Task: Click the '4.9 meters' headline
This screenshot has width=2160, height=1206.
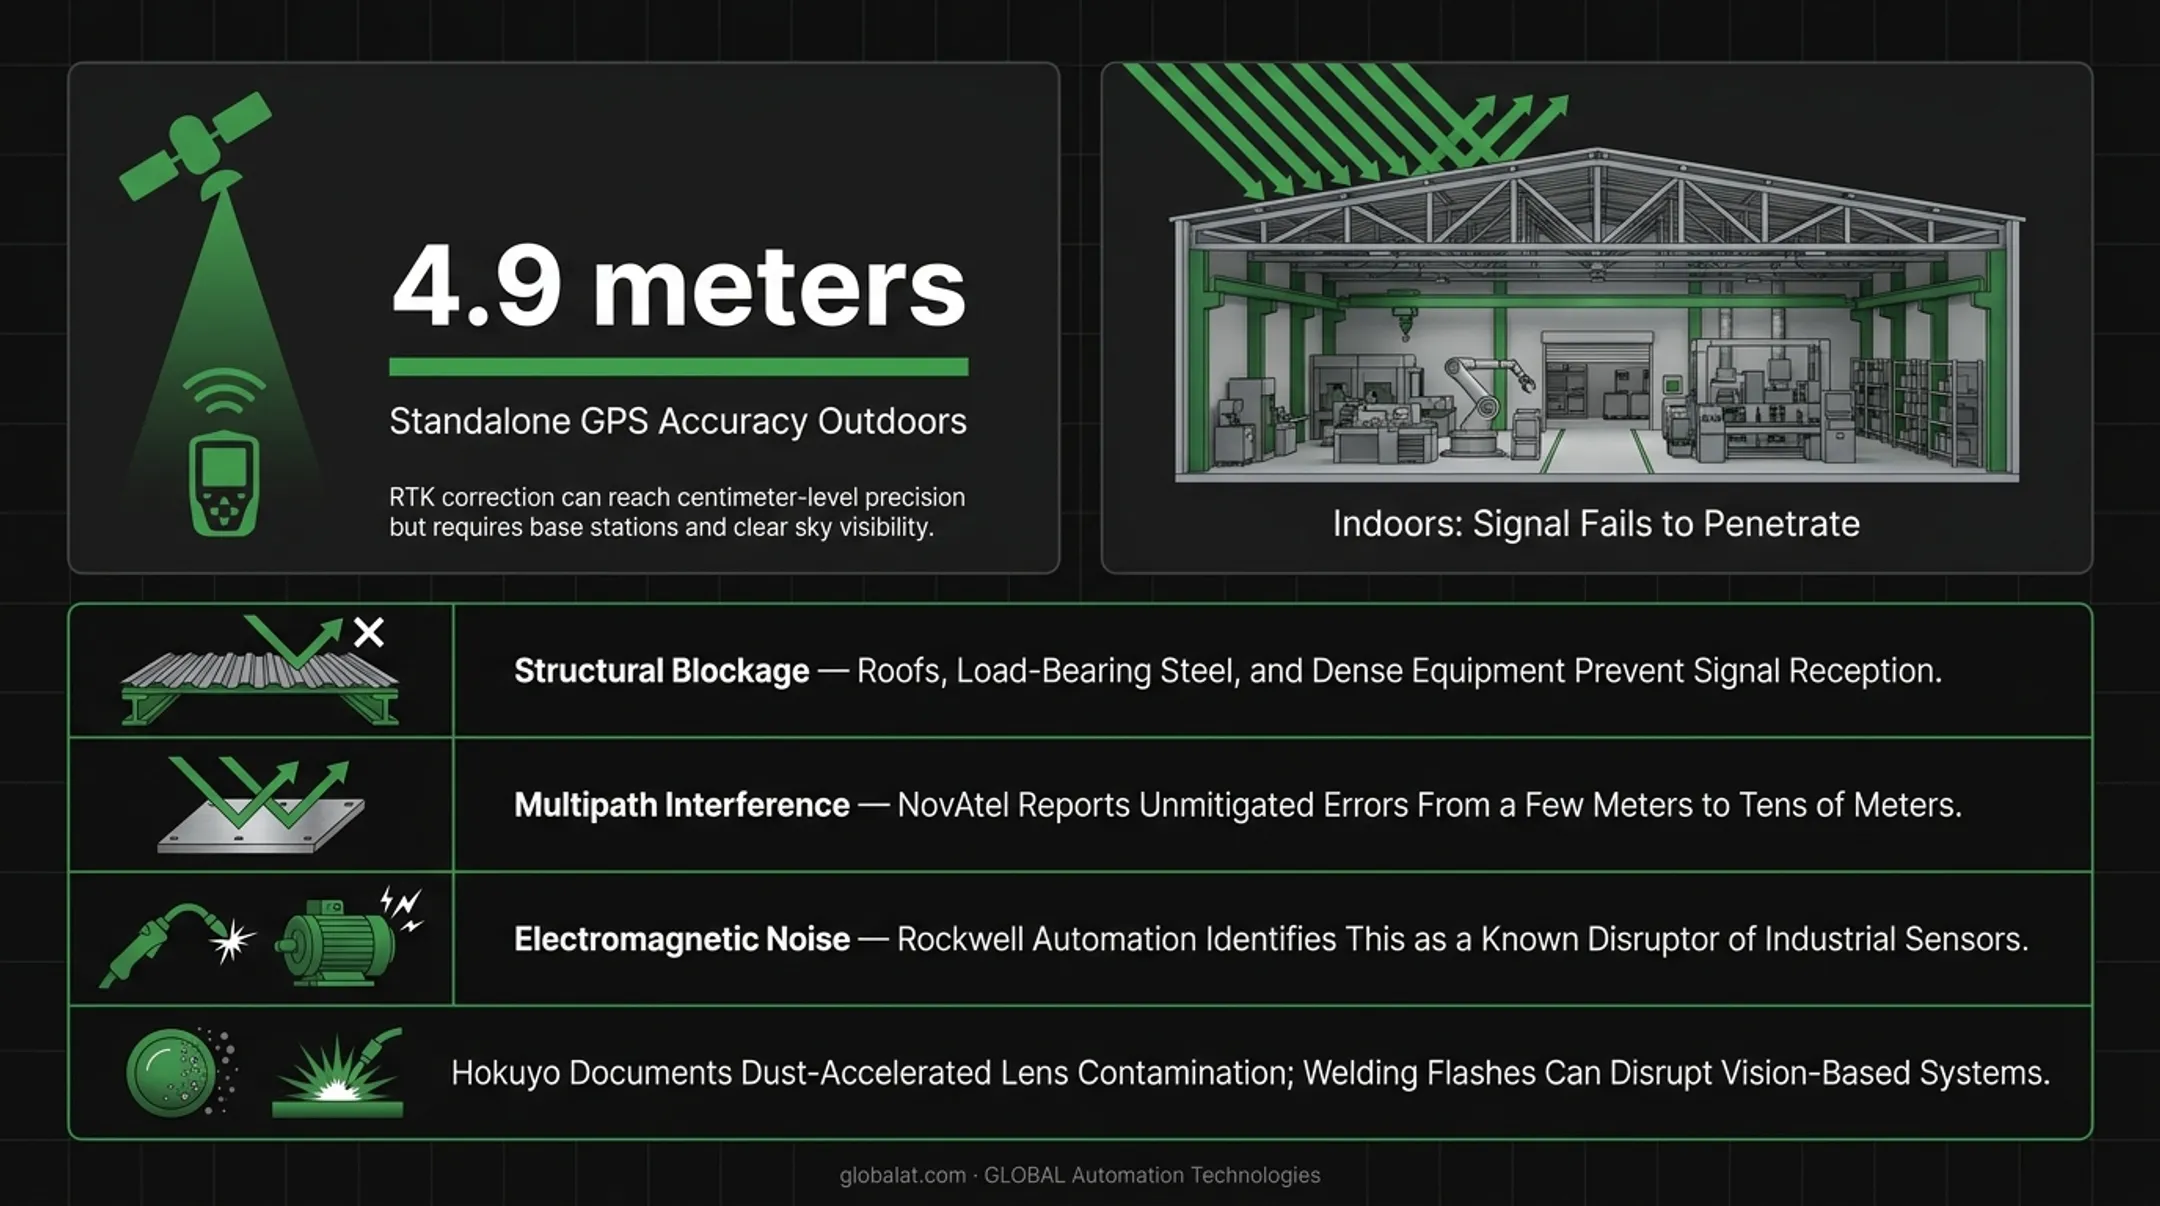Action: [678, 287]
